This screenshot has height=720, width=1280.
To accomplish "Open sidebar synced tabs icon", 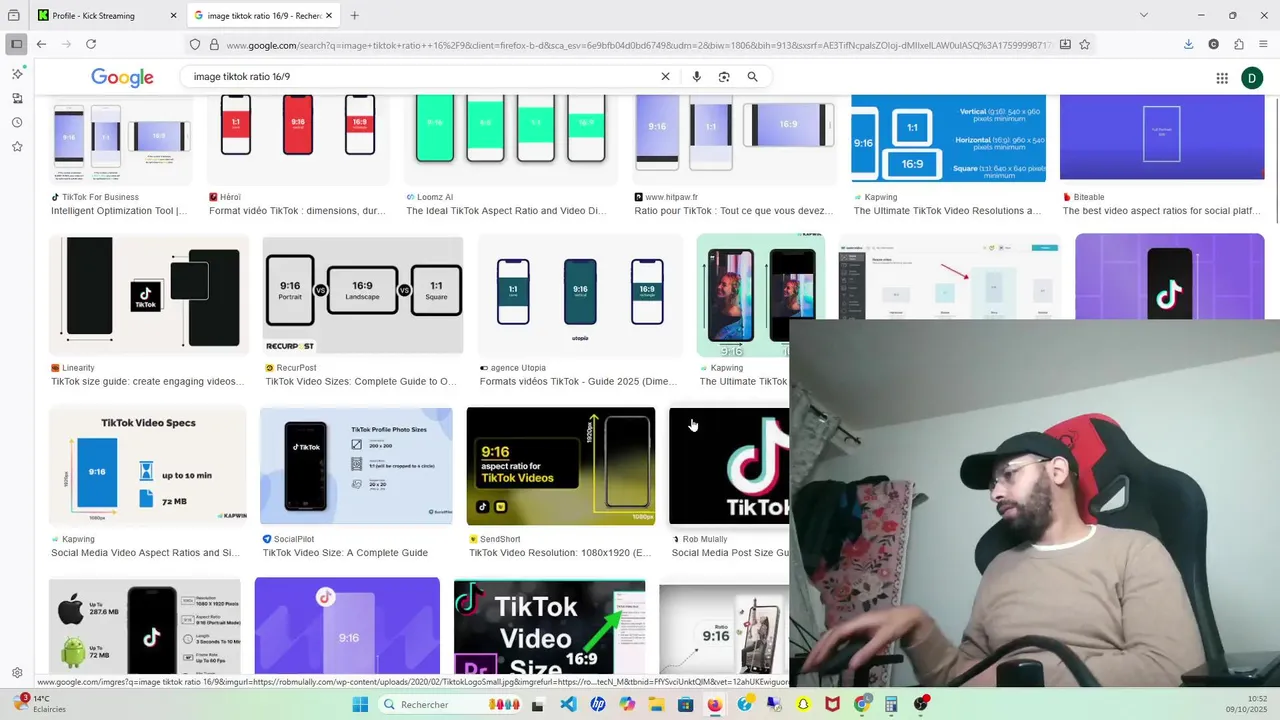I will [17, 98].
